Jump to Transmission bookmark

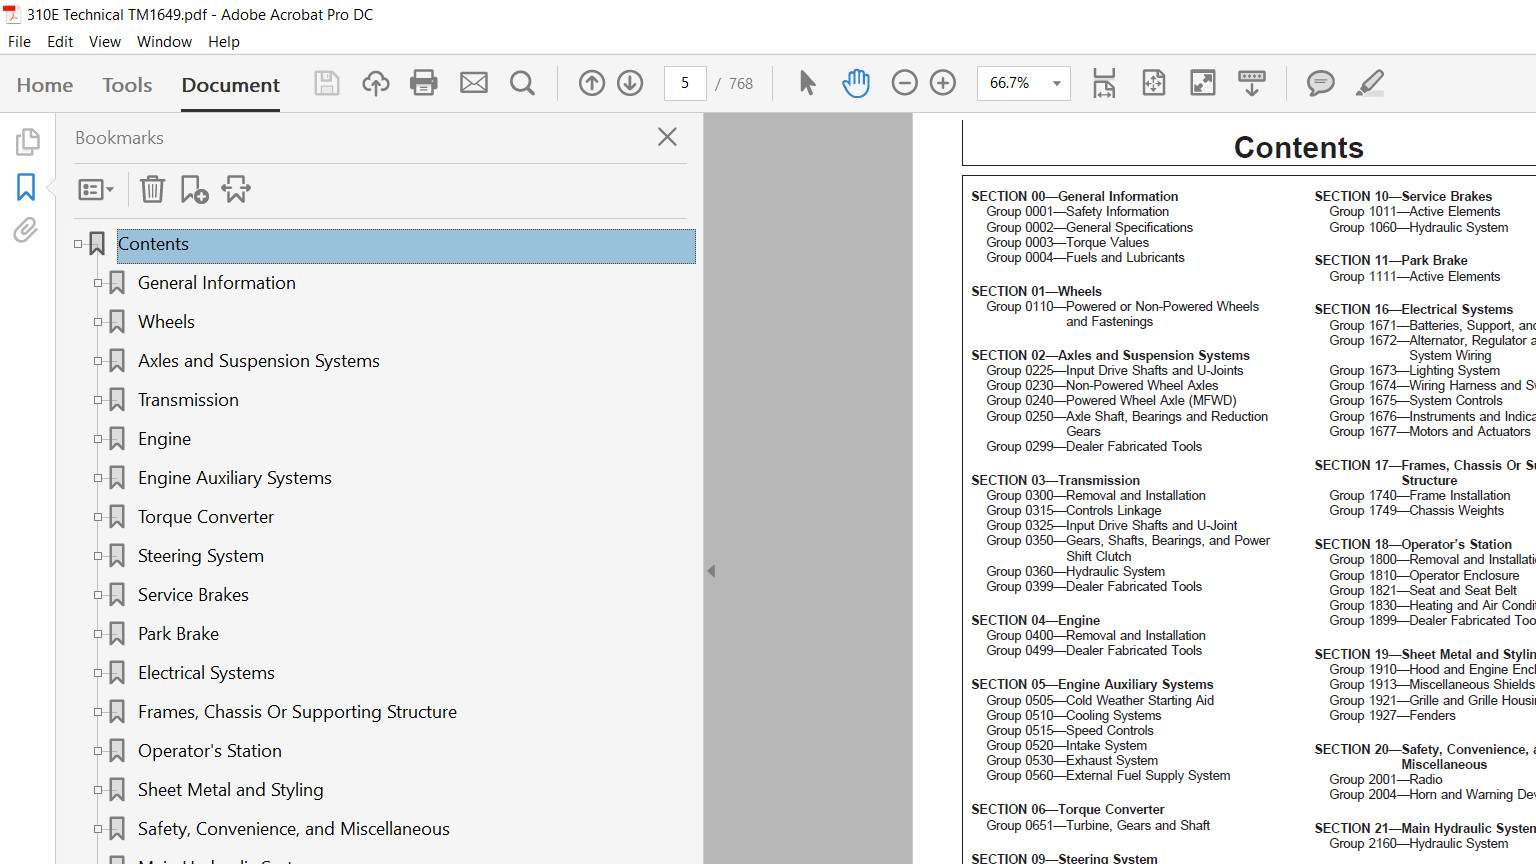188,400
